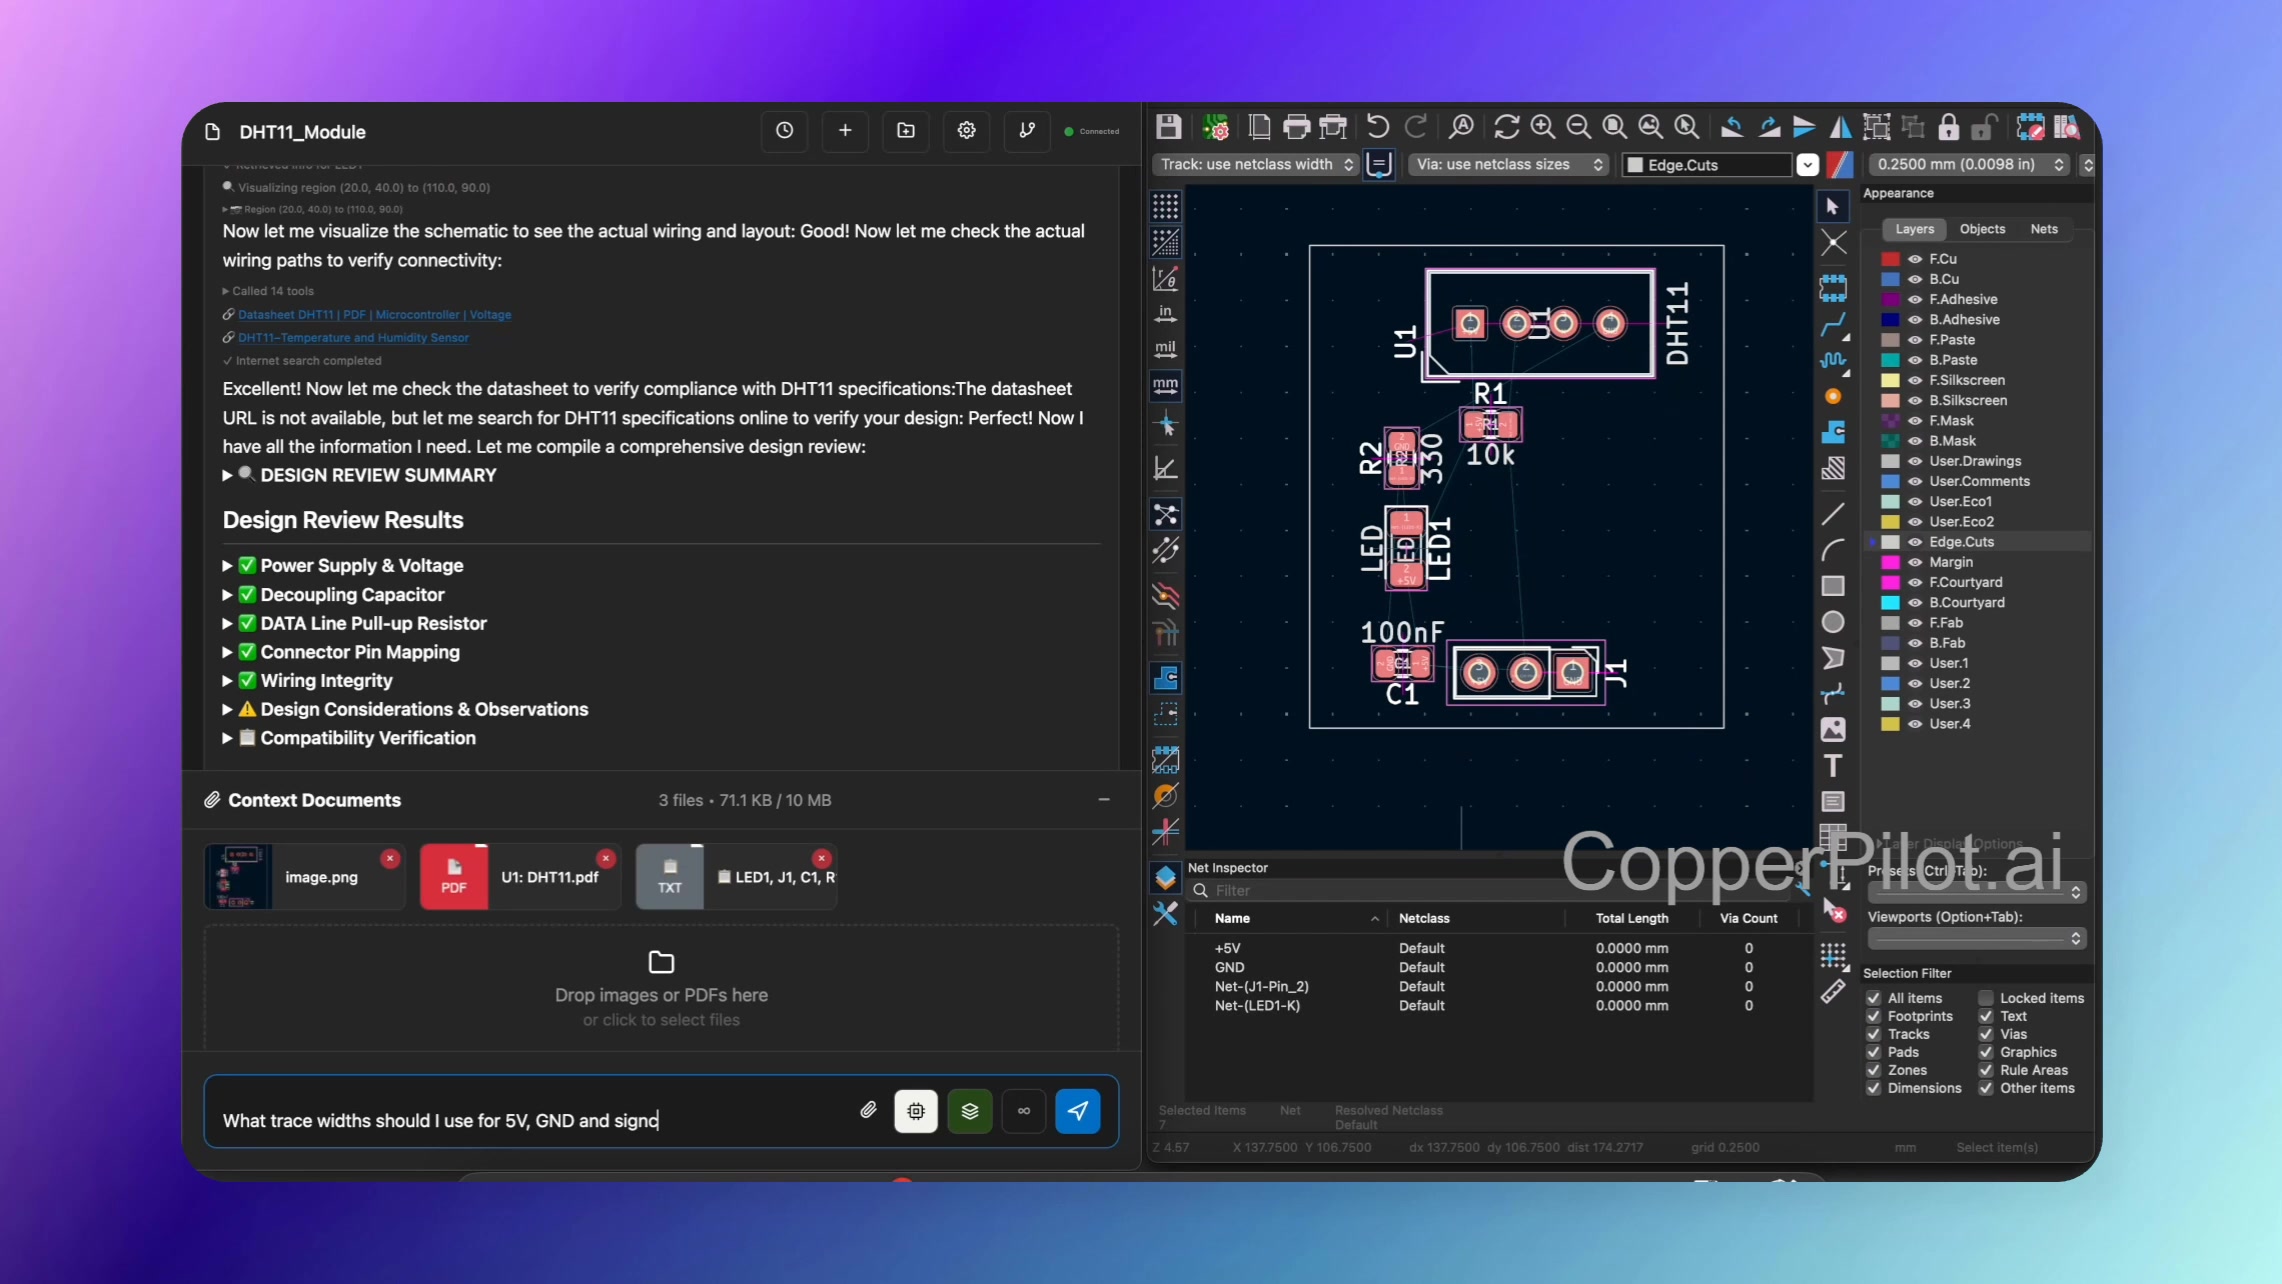Sort nets by Netclass column header
Image resolution: width=2282 pixels, height=1284 pixels.
pos(1424,918)
